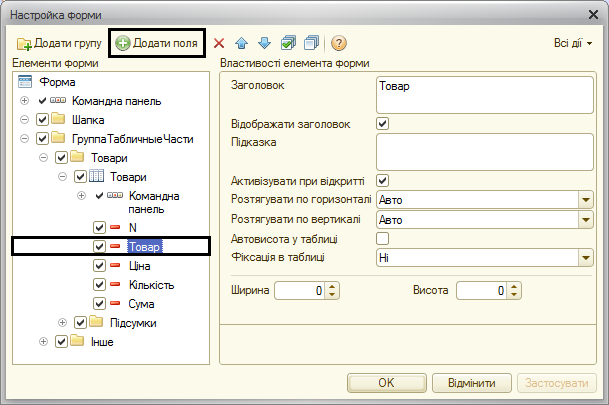The image size is (609, 405).
Task: Open Розтягувати по горизонталі dropdown
Action: tap(586, 200)
